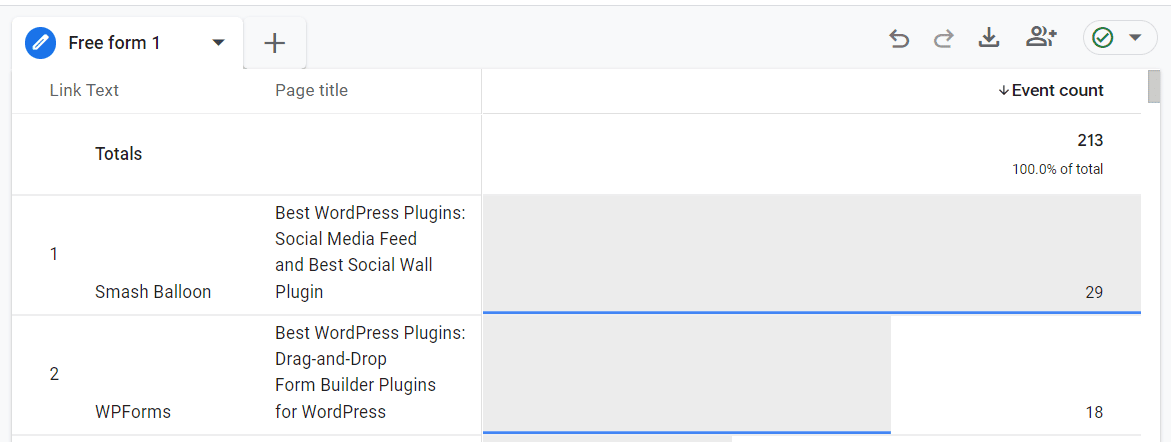Click the redo arrow icon
Viewport: 1171px width, 442px height.
tap(943, 39)
